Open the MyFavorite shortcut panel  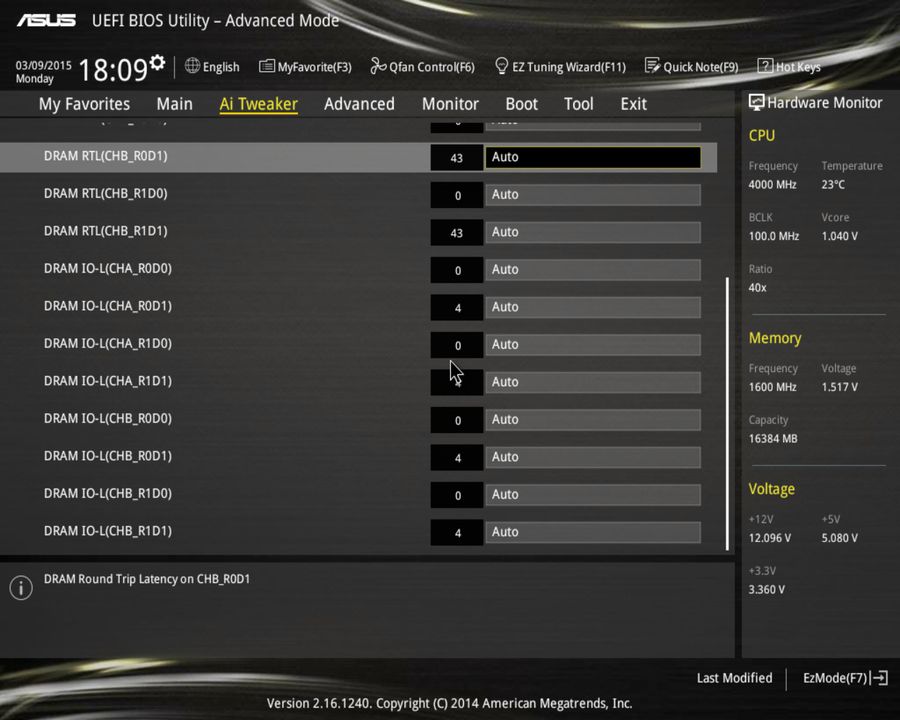305,66
